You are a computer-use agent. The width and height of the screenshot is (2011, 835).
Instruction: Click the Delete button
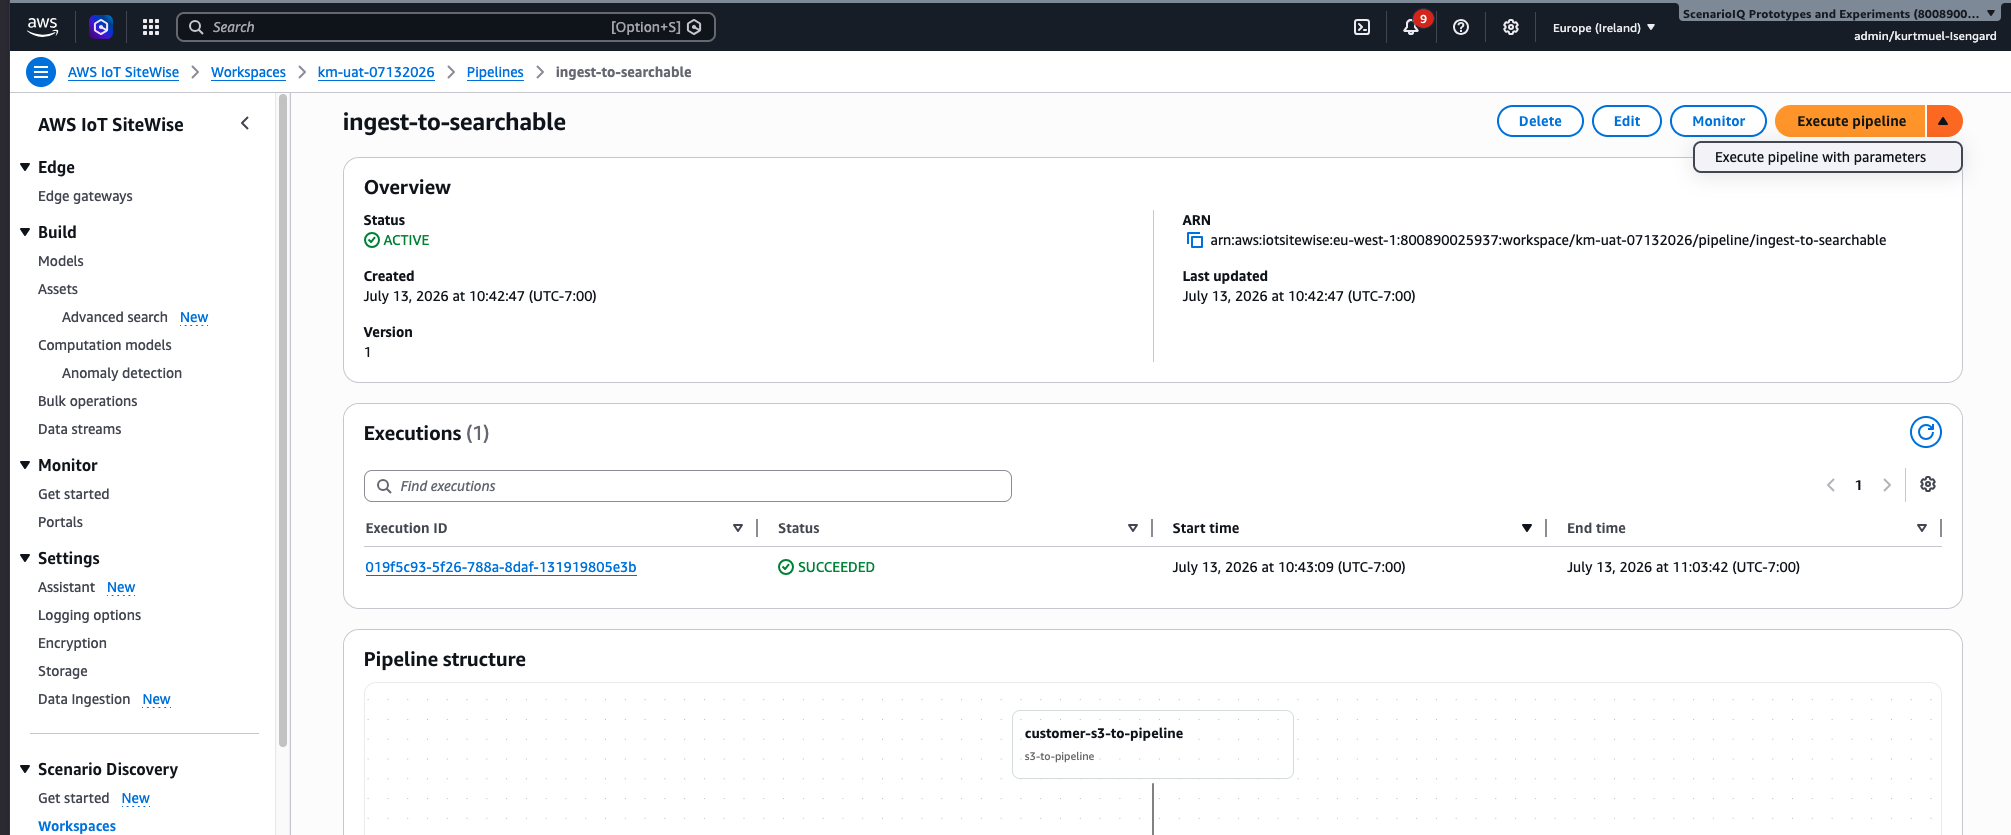click(x=1540, y=121)
